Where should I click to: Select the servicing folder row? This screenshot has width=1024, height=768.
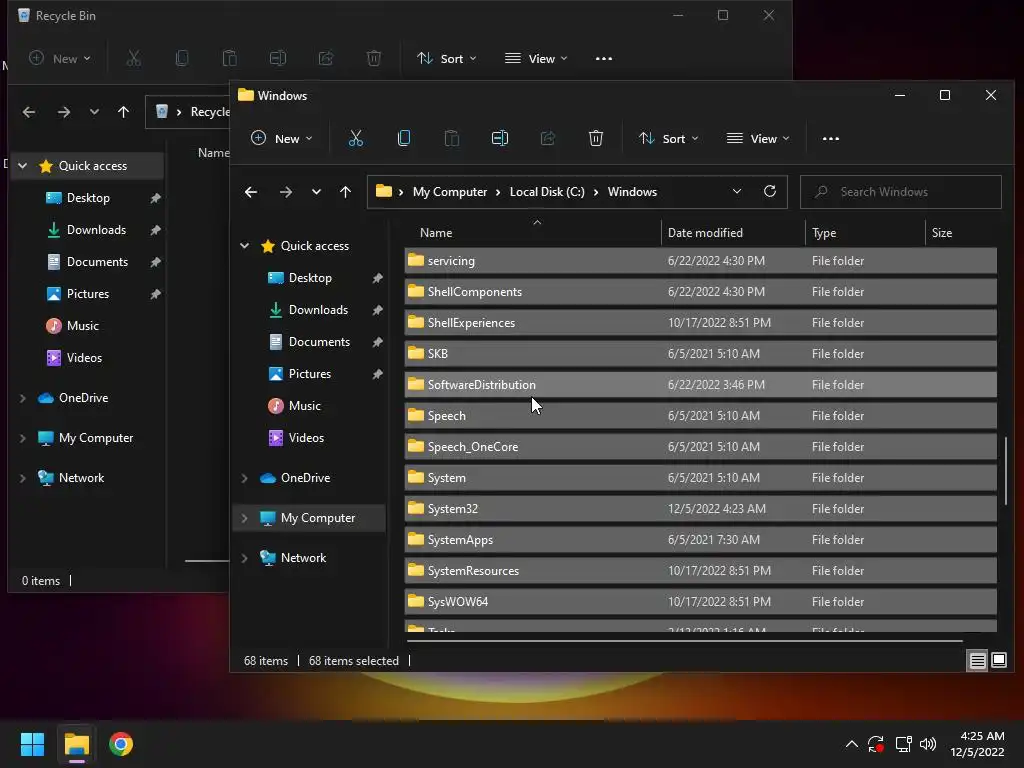pos(701,261)
